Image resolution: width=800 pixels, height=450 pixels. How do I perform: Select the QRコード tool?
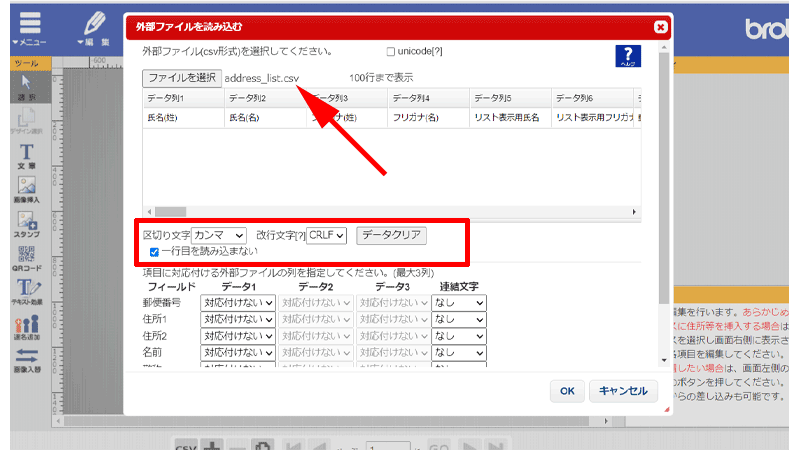click(27, 258)
